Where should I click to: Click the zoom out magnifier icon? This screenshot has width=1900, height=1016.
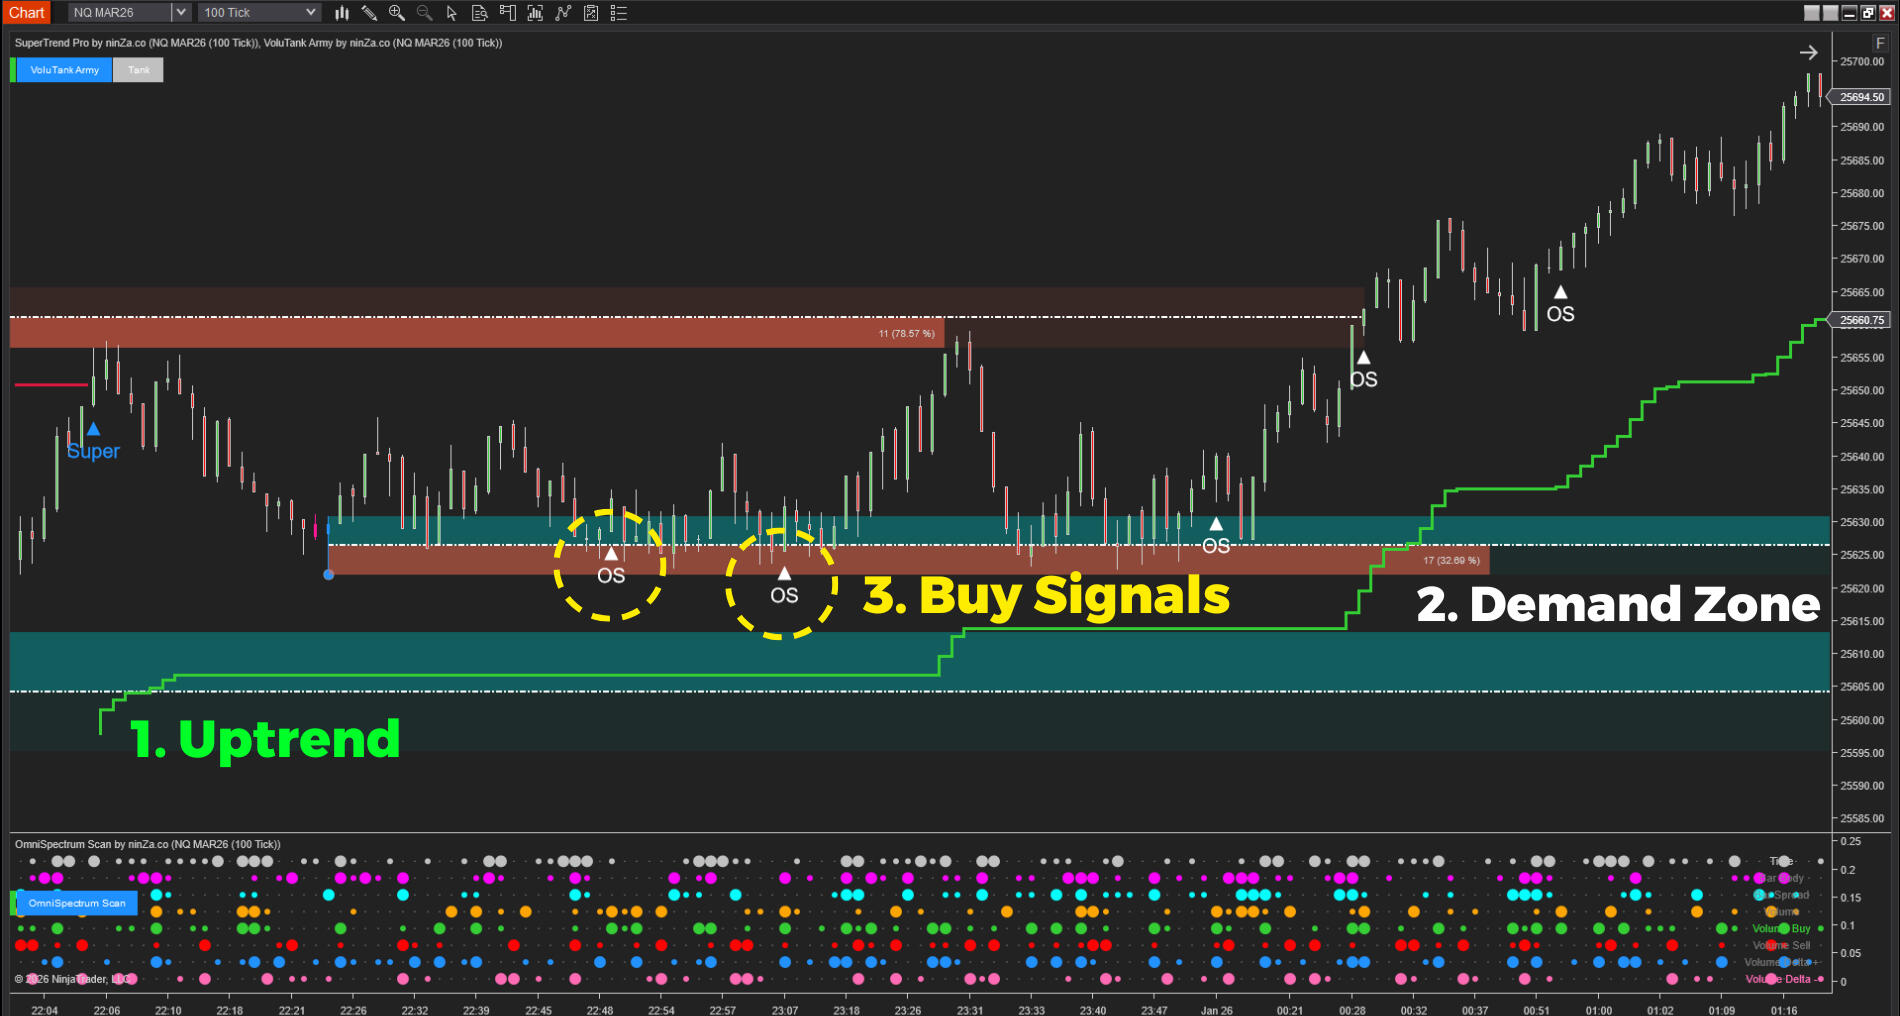pos(424,13)
